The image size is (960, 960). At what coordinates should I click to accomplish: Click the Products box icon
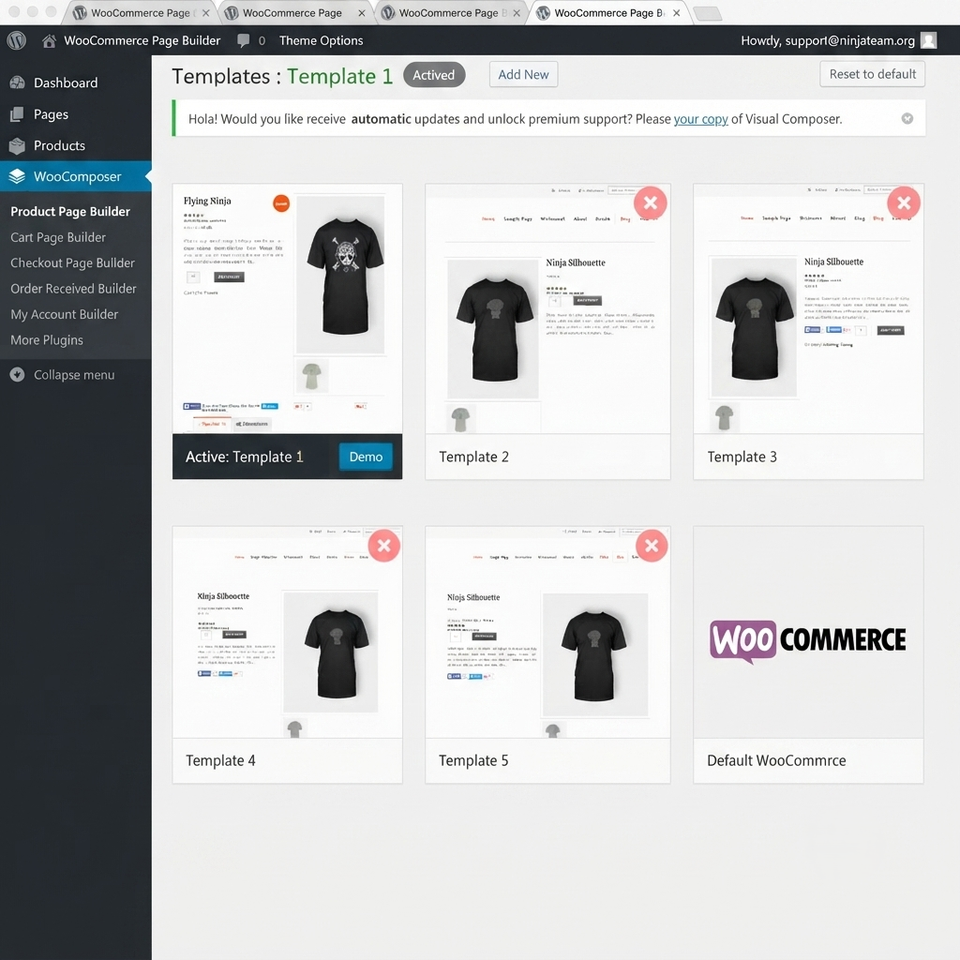tap(17, 145)
